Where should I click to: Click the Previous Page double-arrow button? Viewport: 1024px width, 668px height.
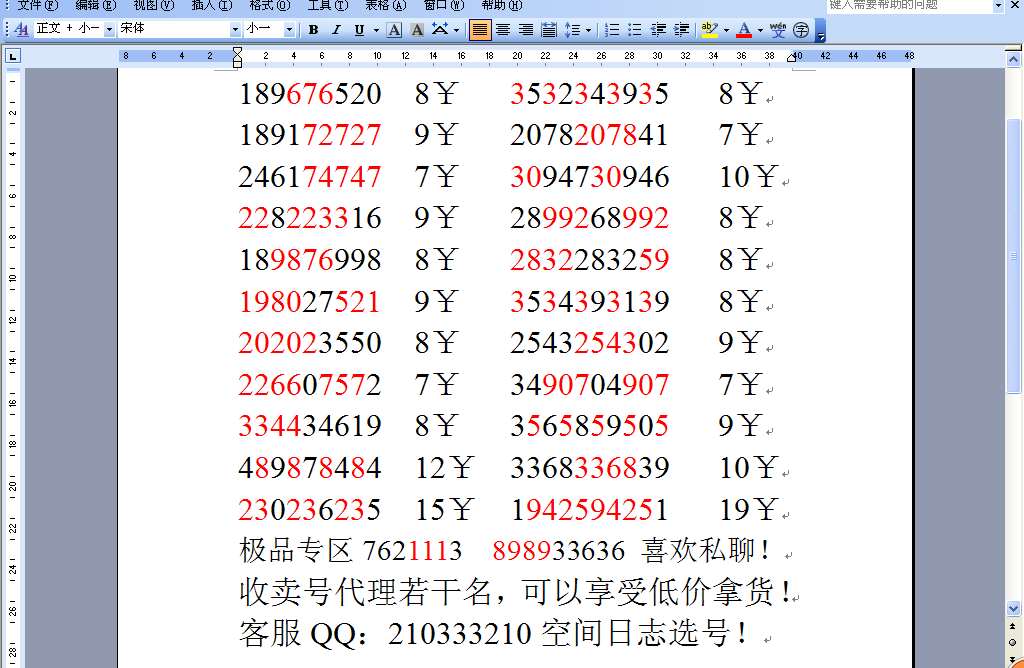1014,628
